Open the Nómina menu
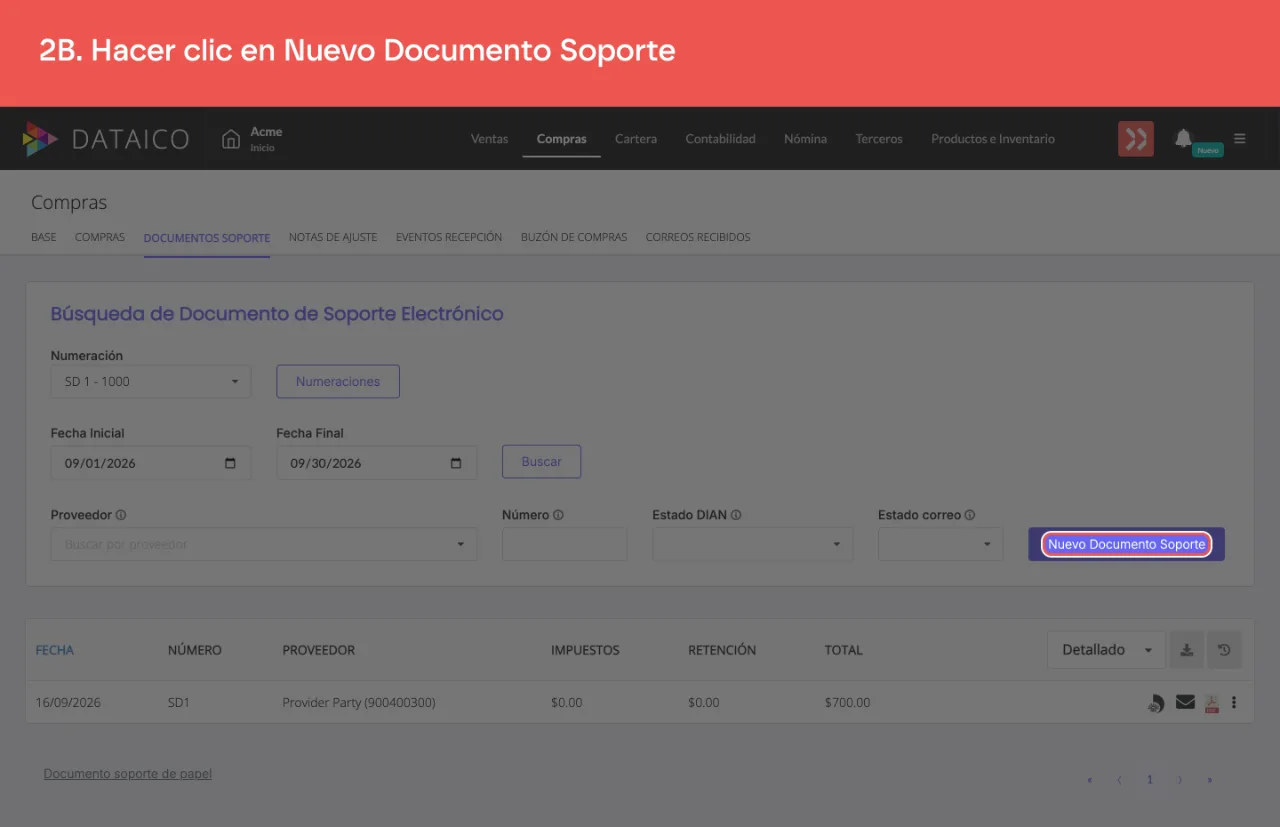 pos(806,139)
